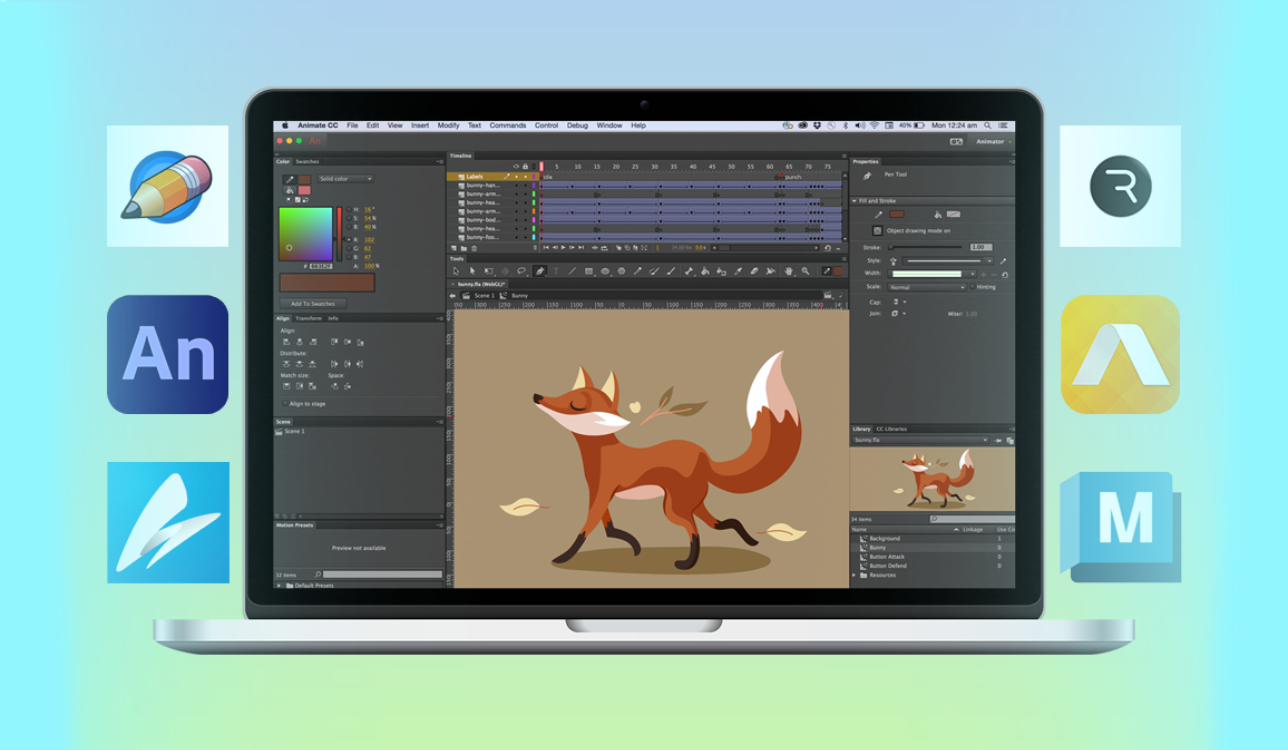The width and height of the screenshot is (1288, 750).
Task: Collapse the Fill and Stroke section
Action: coord(855,201)
